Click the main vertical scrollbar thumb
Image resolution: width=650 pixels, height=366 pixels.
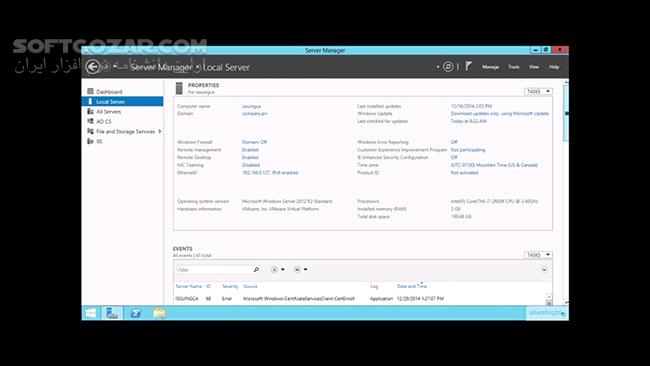pos(566,114)
